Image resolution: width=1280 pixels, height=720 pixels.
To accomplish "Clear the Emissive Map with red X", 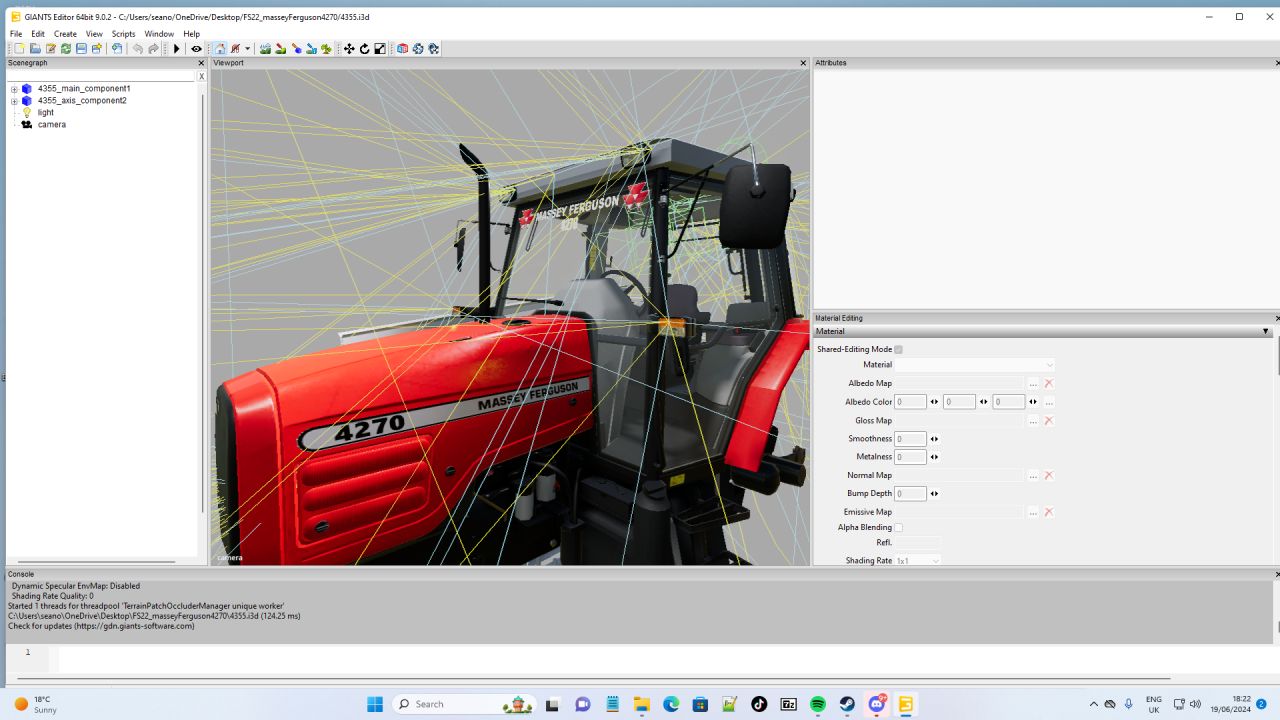I will coord(1049,512).
